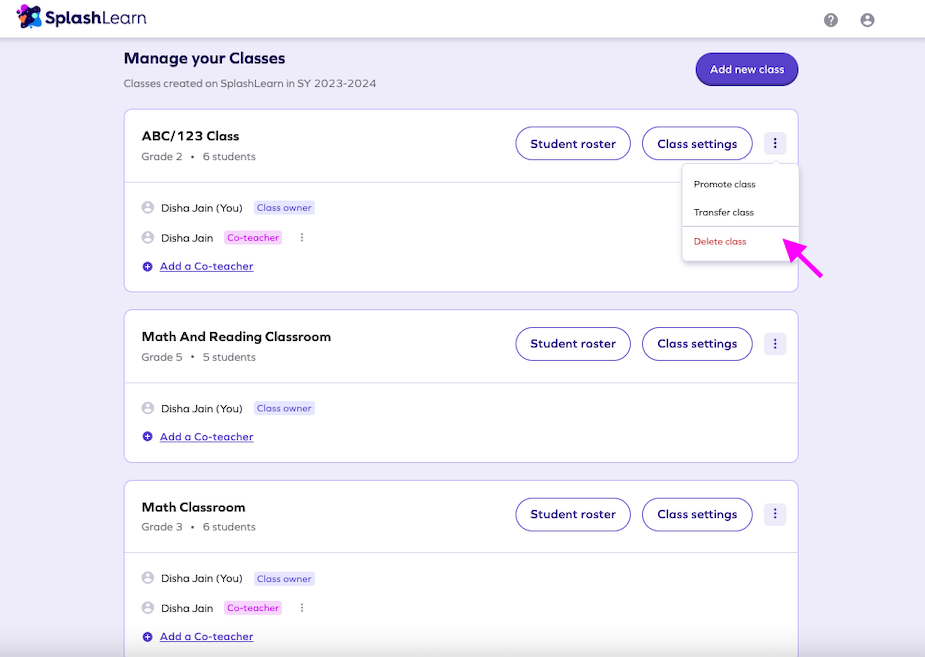Open the user account profile icon
Screen dimensions: 925x657
(867, 20)
